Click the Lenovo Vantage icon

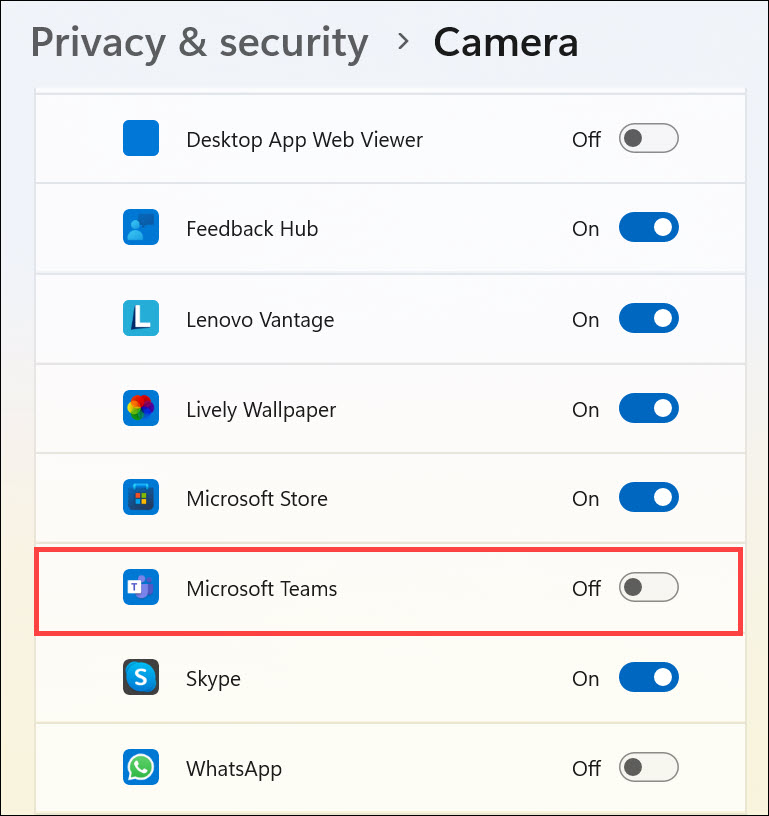point(141,318)
